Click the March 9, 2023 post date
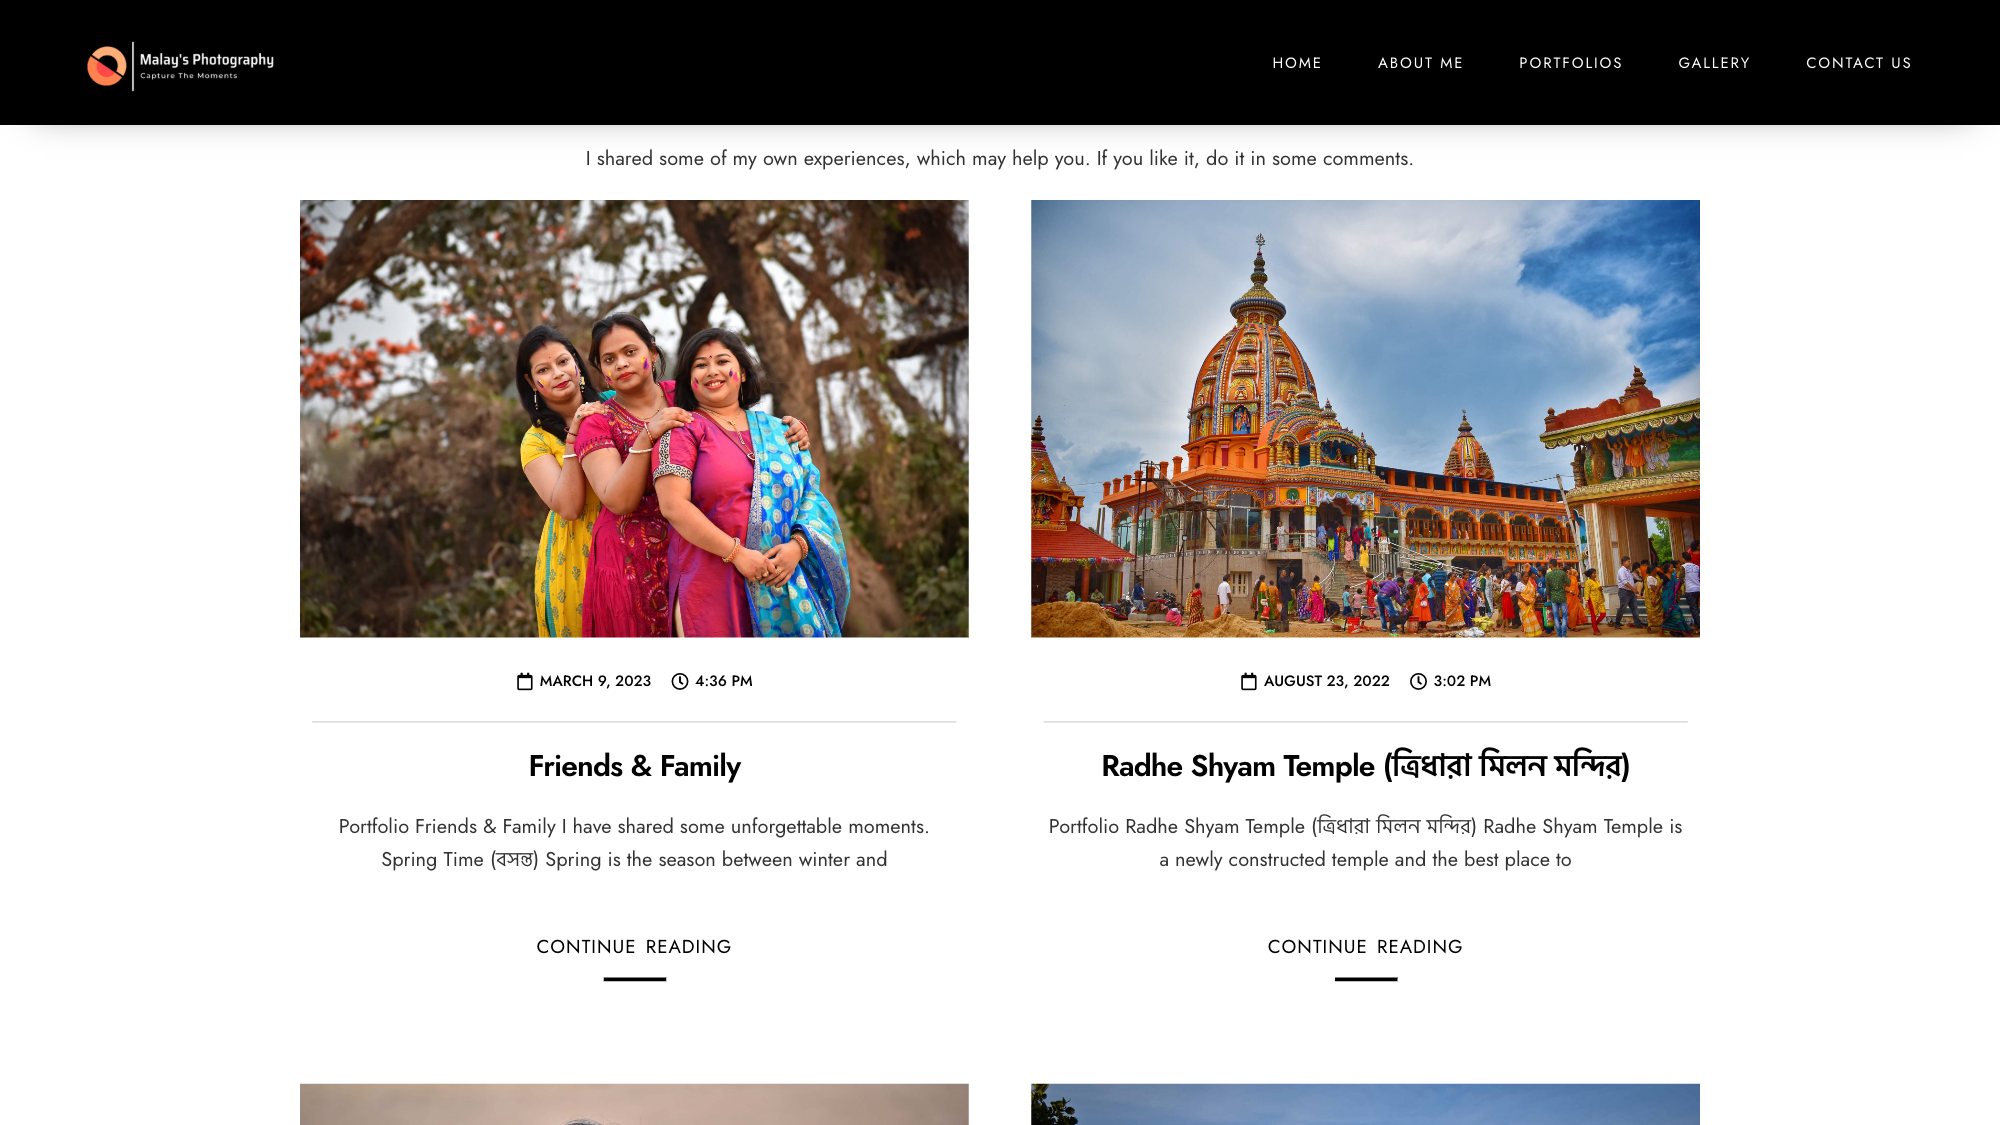2000x1125 pixels. click(x=595, y=681)
